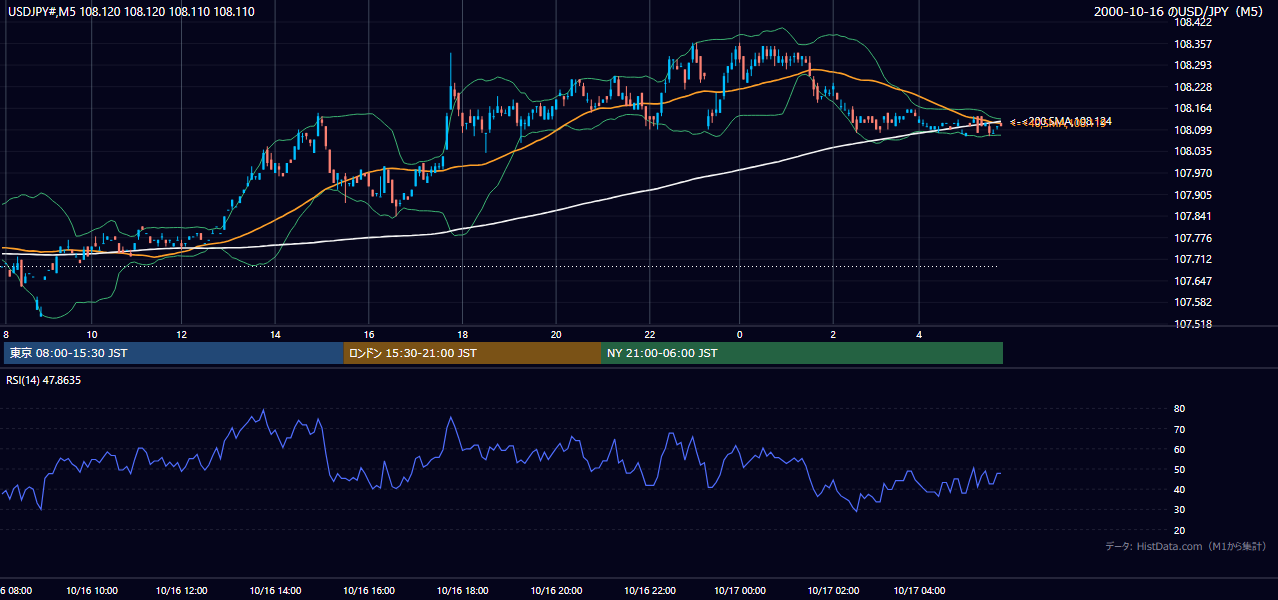Click the 10/16 10:00 bottom time label
The height and width of the screenshot is (600, 1278).
pos(92,591)
